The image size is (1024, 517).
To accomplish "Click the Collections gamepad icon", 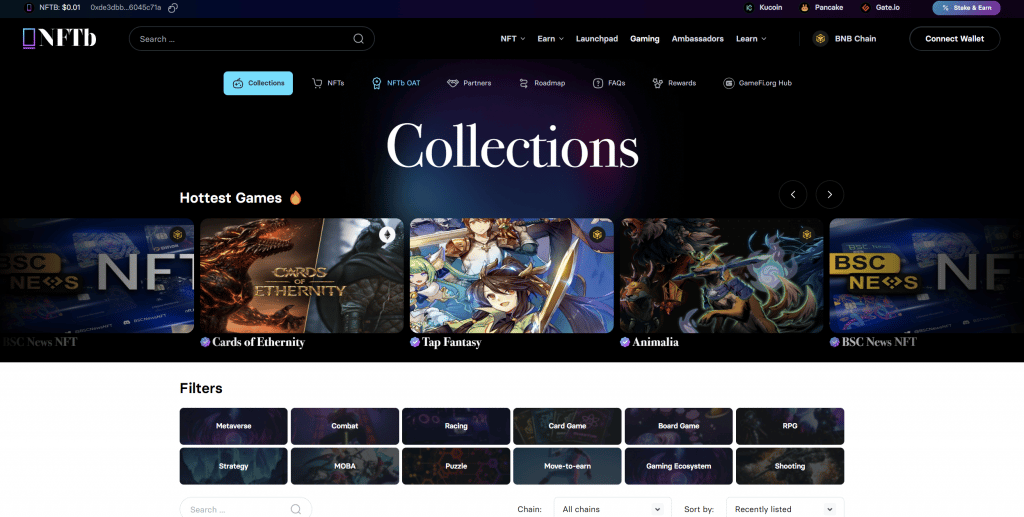I will [238, 83].
